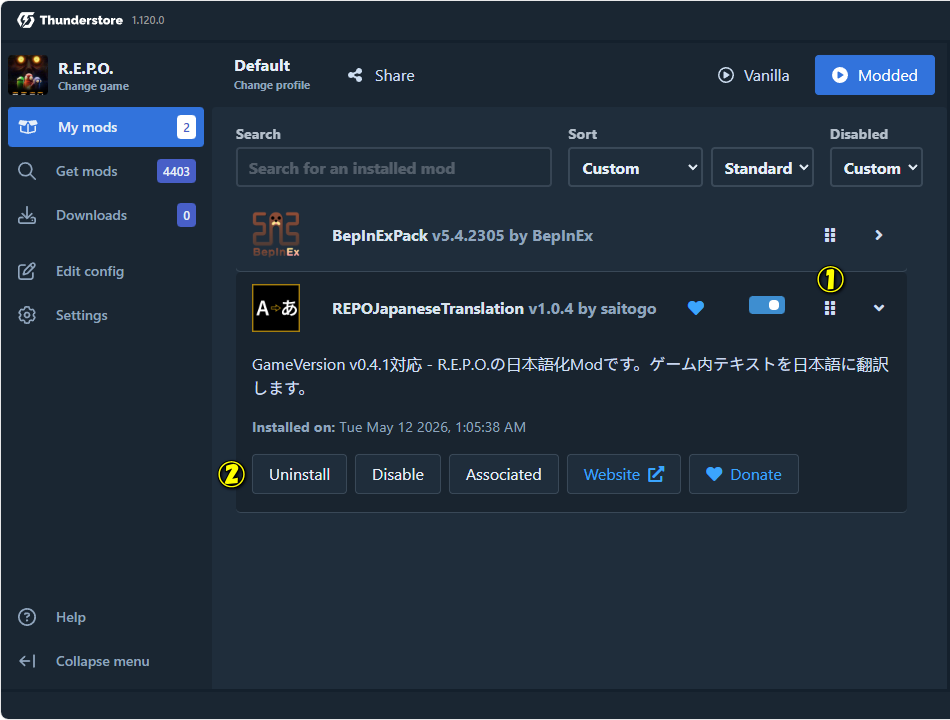Launch the game with Modded button

[x=874, y=75]
